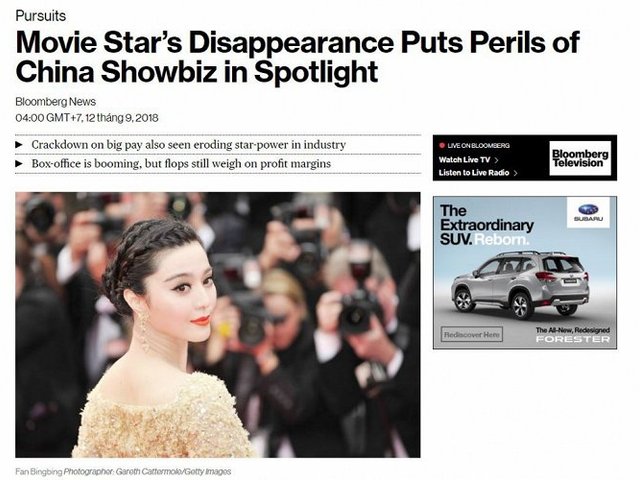Click the Listen to Live Radio link

pos(474,173)
